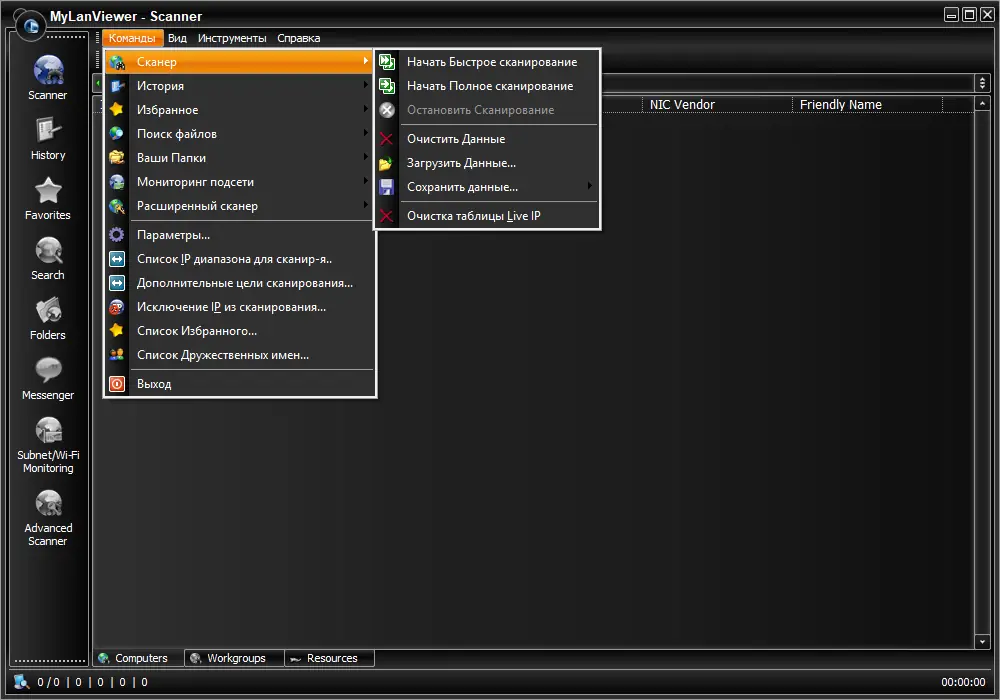This screenshot has width=1000, height=700.
Task: Open the Folders sidebar icon
Action: pos(48,310)
